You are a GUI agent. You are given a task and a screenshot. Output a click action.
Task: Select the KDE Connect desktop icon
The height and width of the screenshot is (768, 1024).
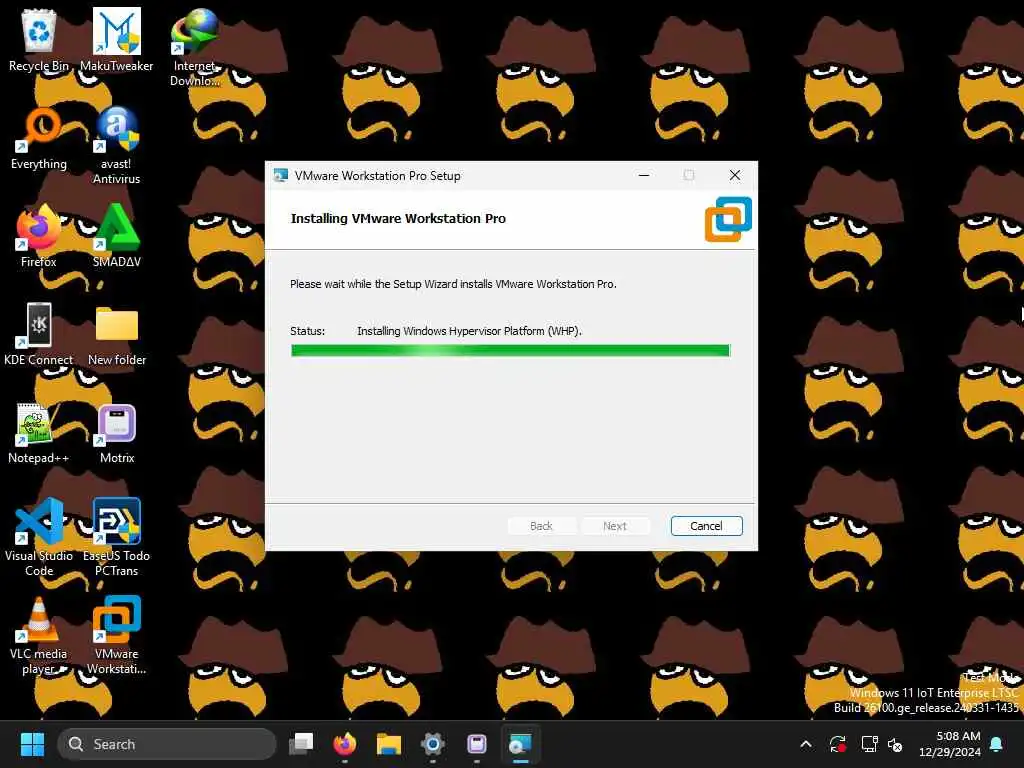[39, 334]
